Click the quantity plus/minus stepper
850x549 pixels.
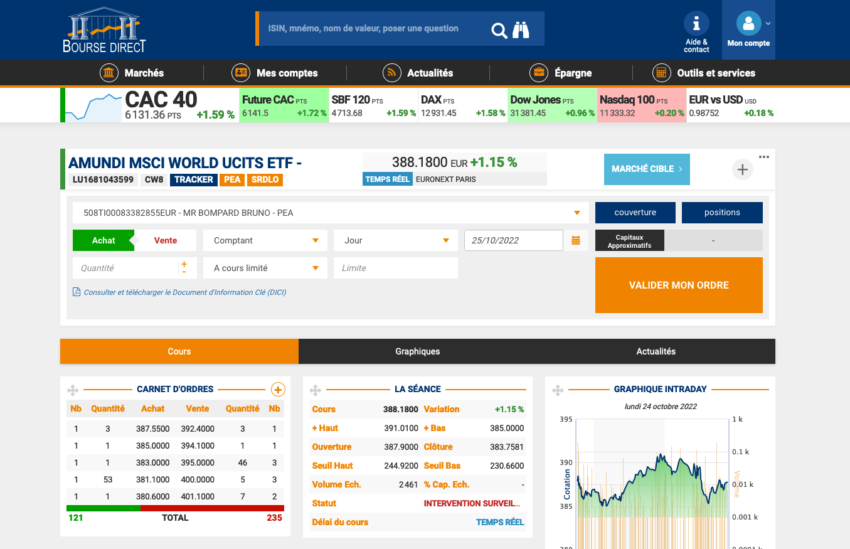click(x=184, y=268)
